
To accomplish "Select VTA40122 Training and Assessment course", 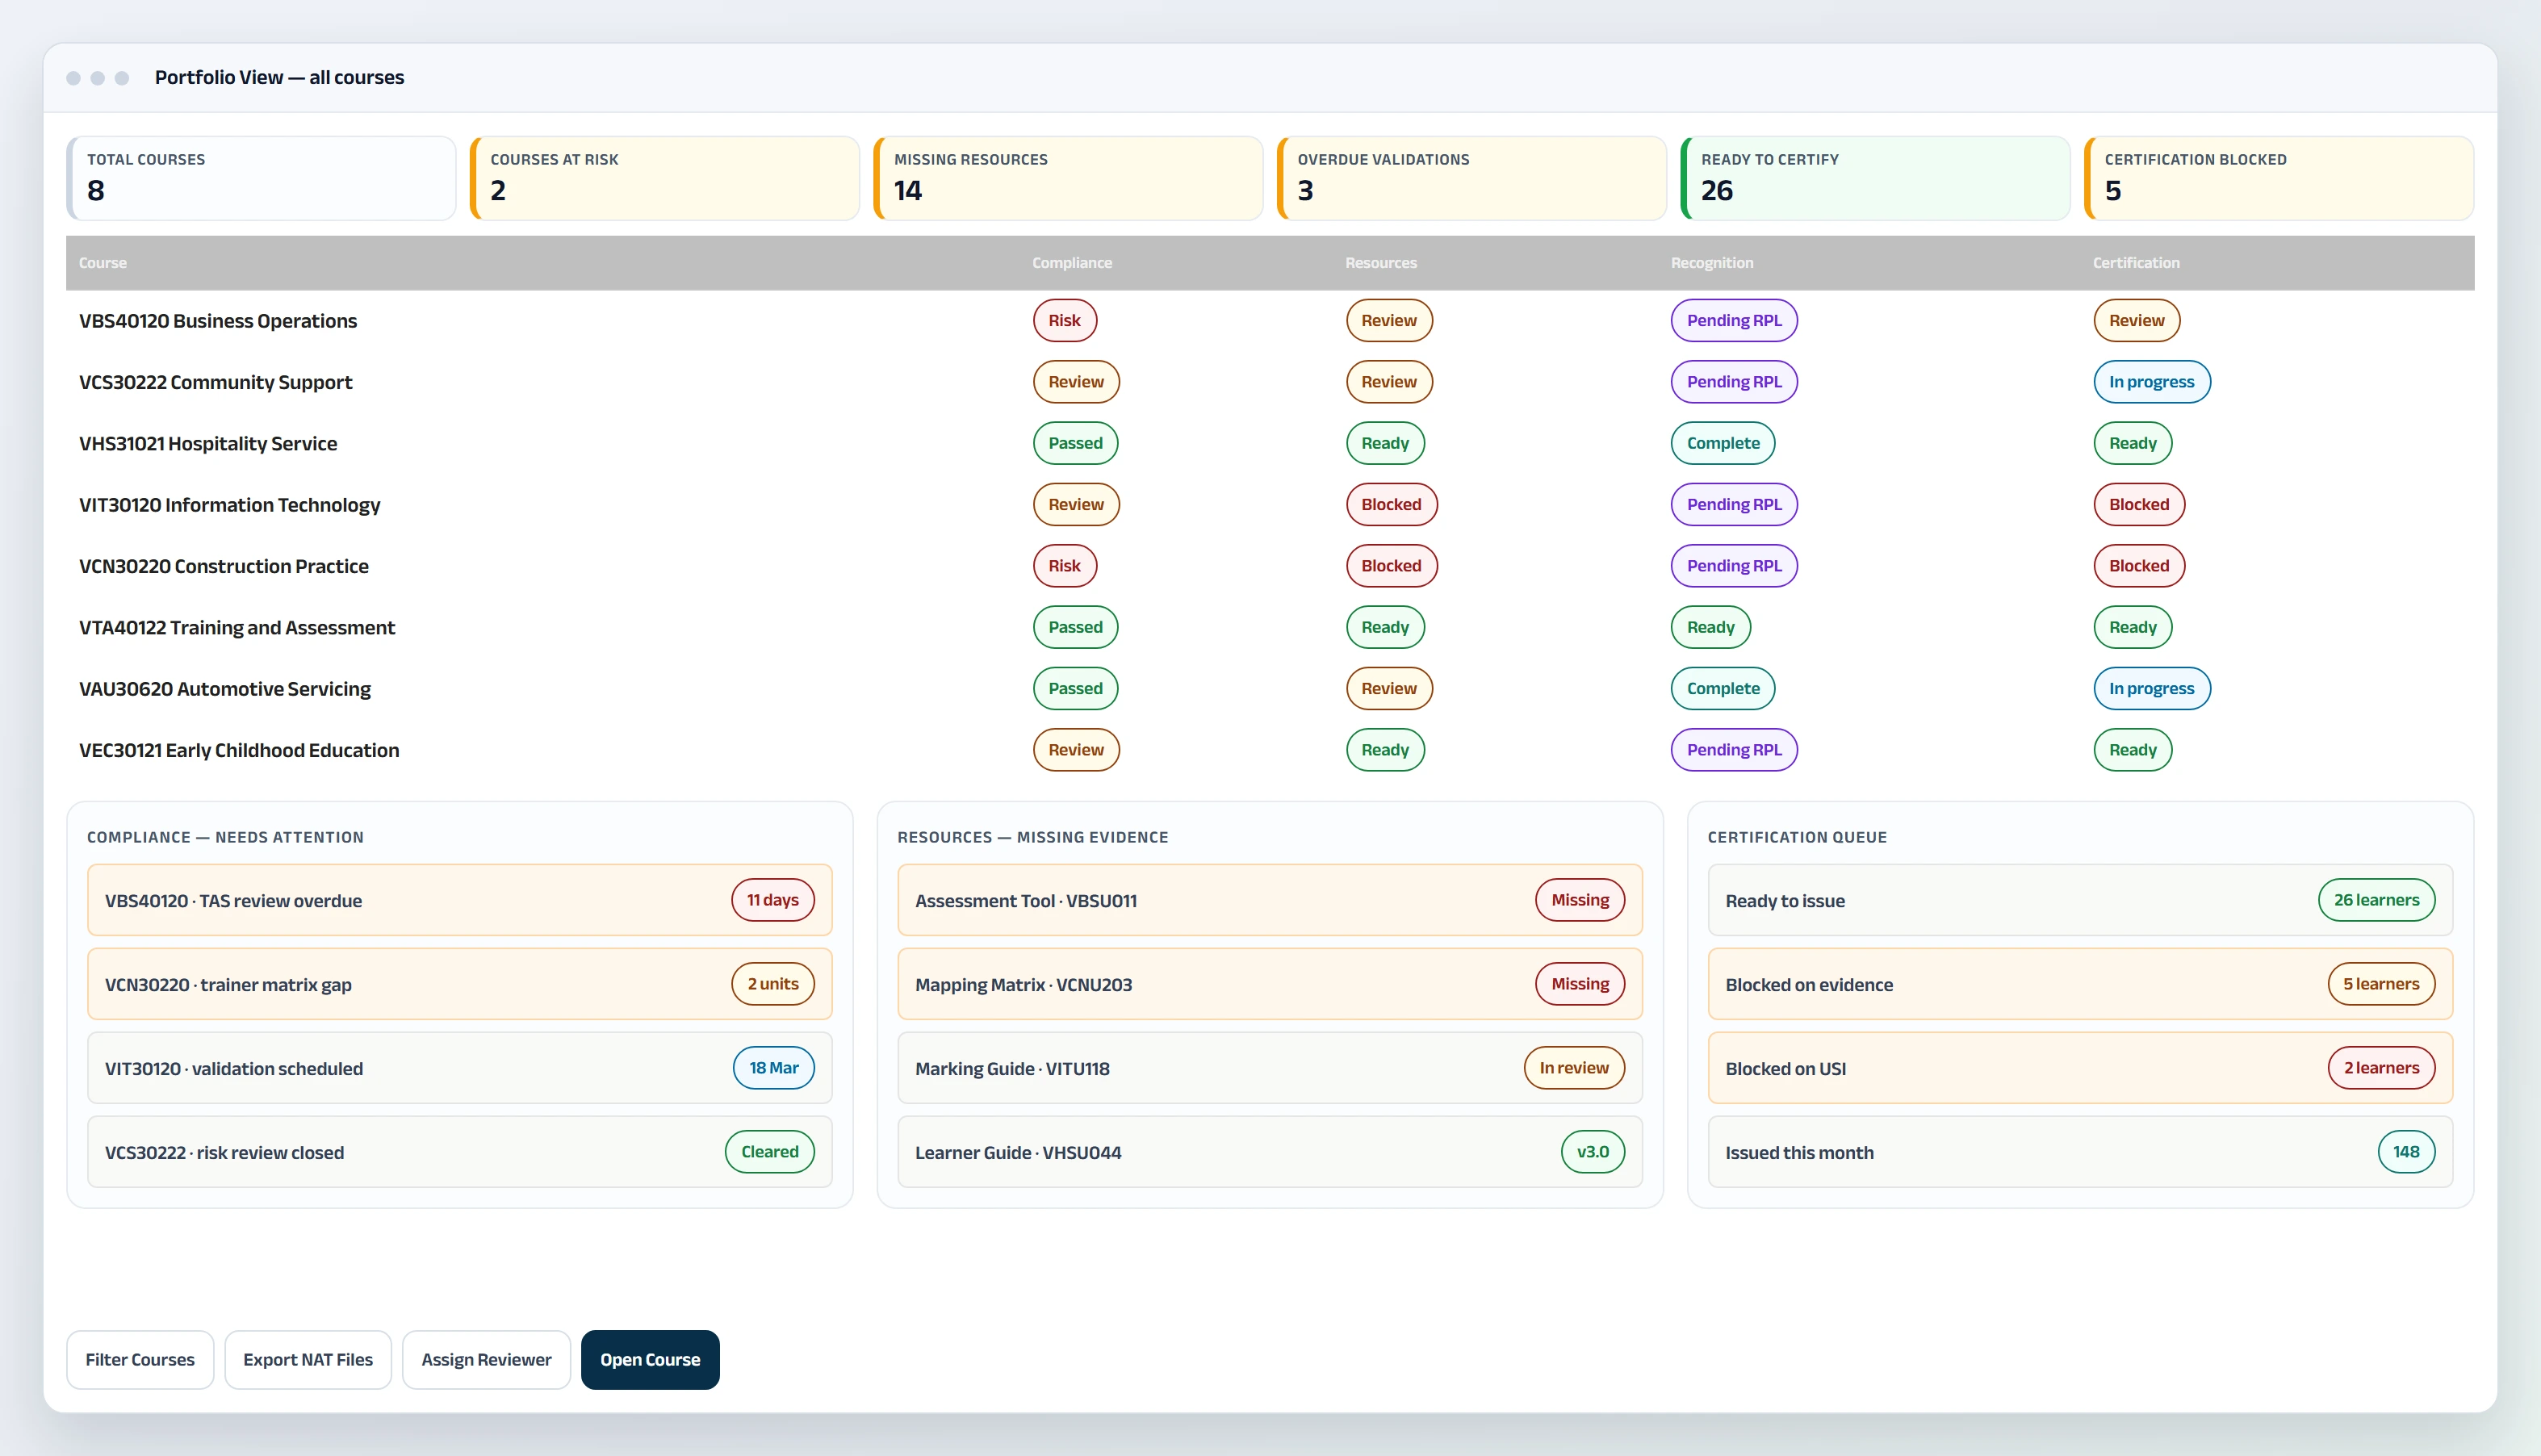I will point(1270,627).
